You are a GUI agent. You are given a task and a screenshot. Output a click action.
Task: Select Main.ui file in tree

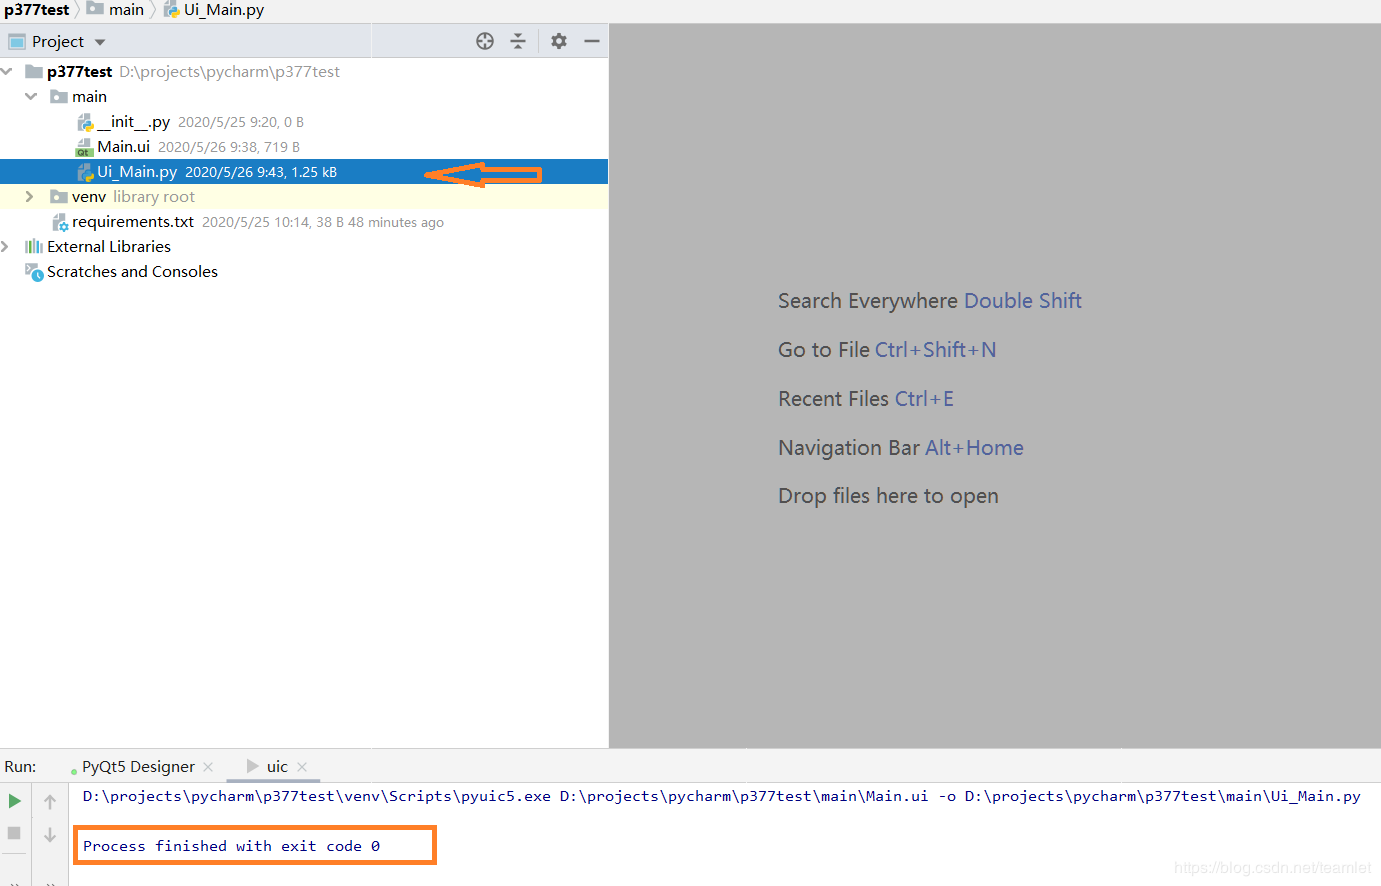[123, 147]
